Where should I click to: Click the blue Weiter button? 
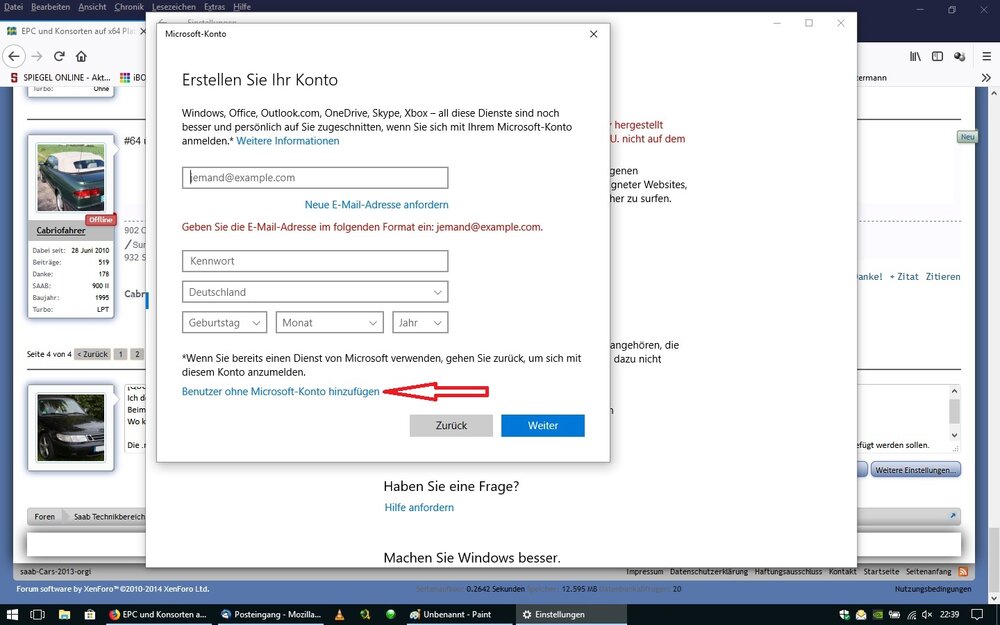(543, 425)
